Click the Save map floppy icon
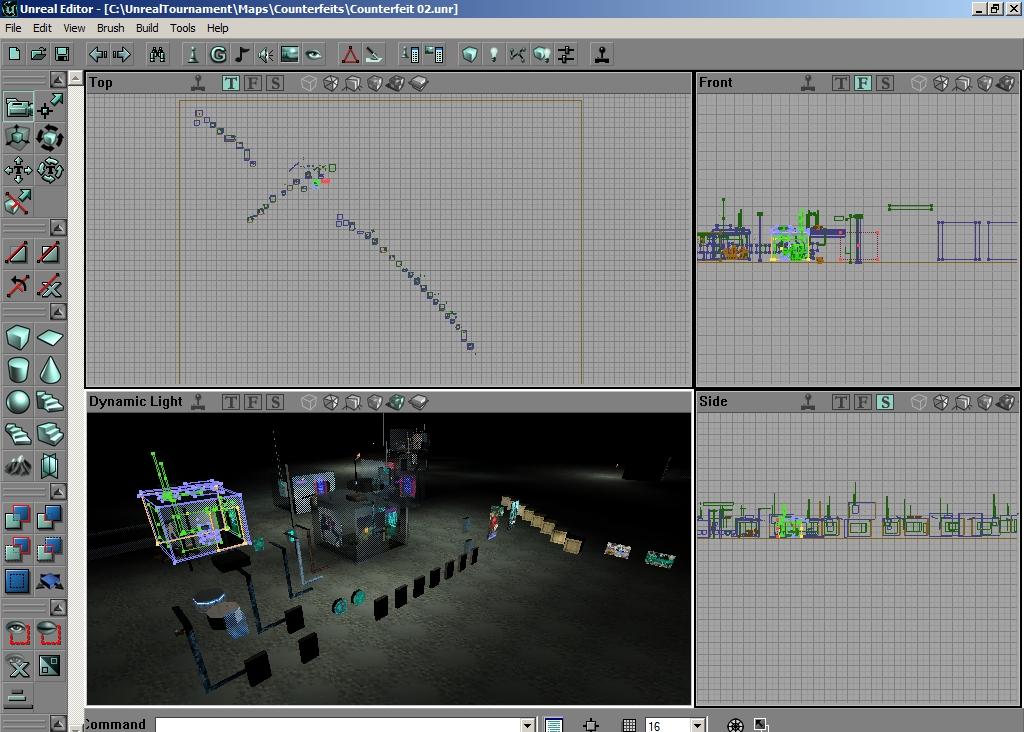1024x732 pixels. (62, 54)
